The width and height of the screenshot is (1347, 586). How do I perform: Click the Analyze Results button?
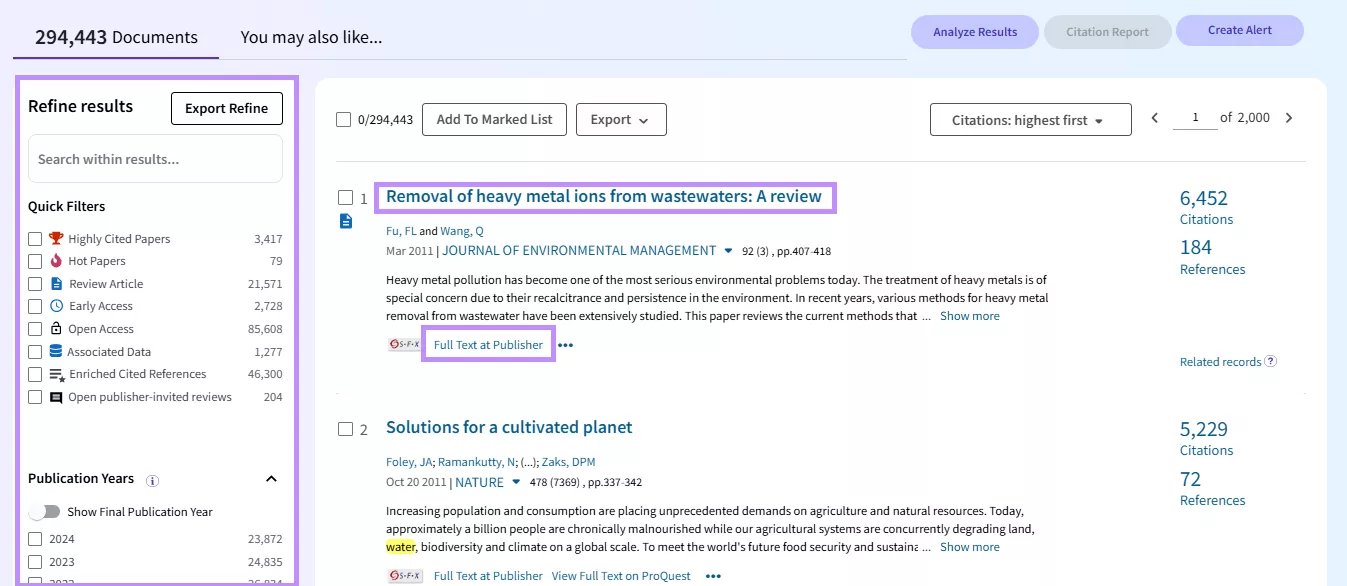point(974,31)
